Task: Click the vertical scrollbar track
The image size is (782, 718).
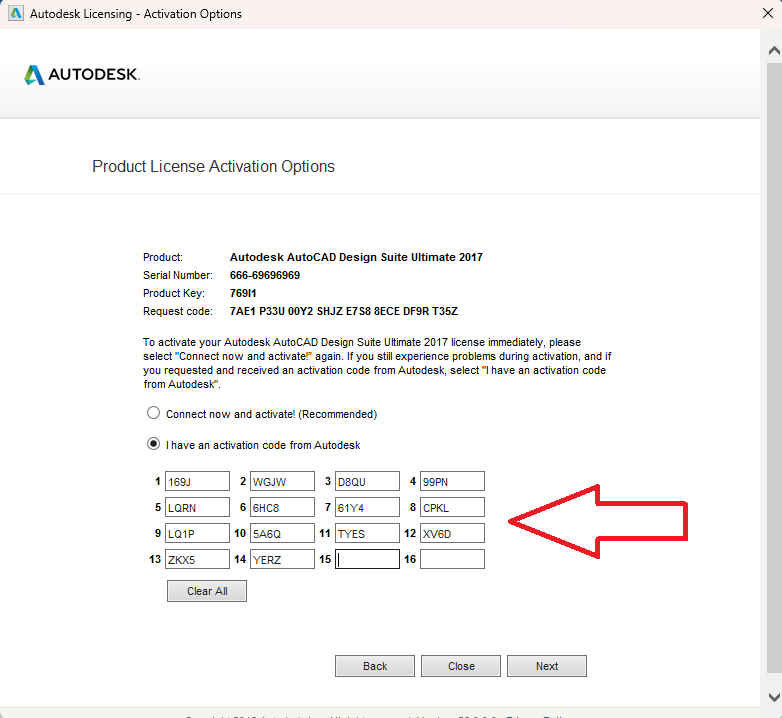Action: coord(774,369)
